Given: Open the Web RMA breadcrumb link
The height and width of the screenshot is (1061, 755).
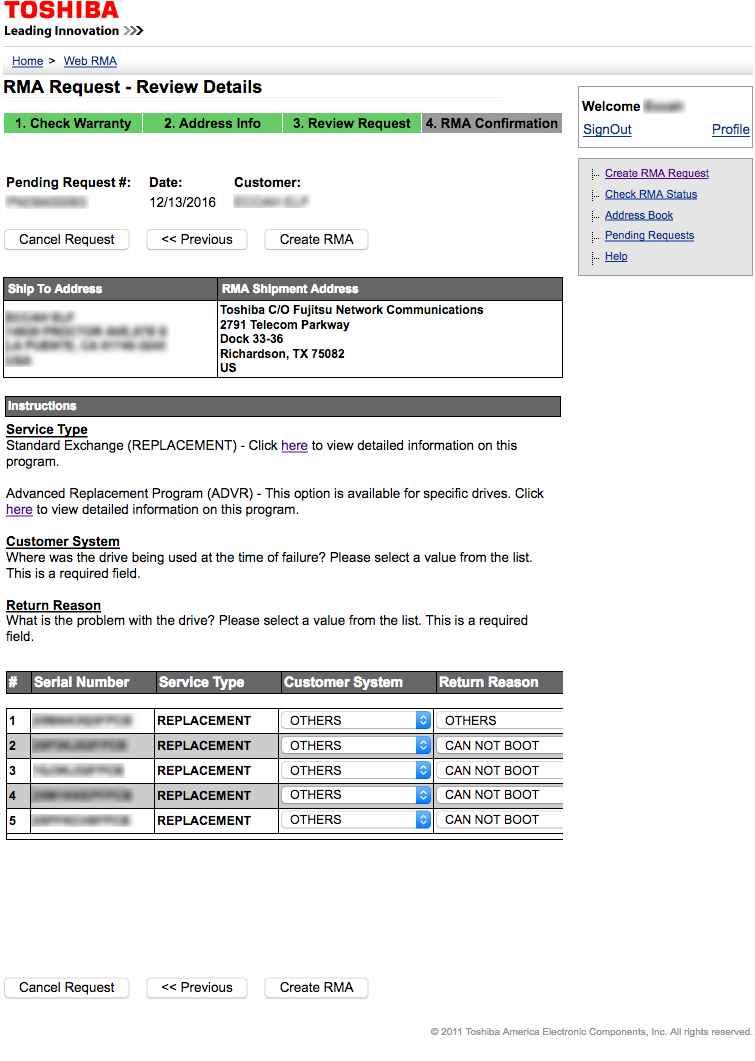Looking at the screenshot, I should [x=90, y=61].
